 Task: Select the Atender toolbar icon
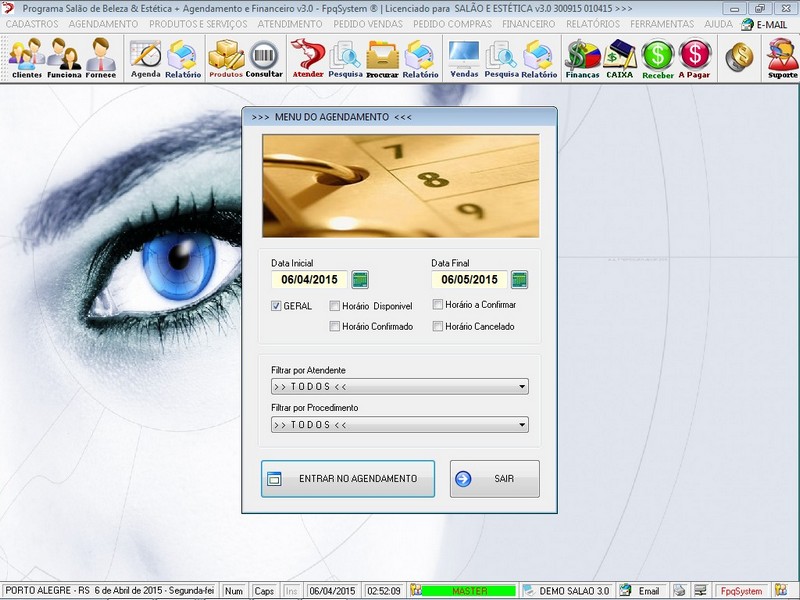coord(307,58)
